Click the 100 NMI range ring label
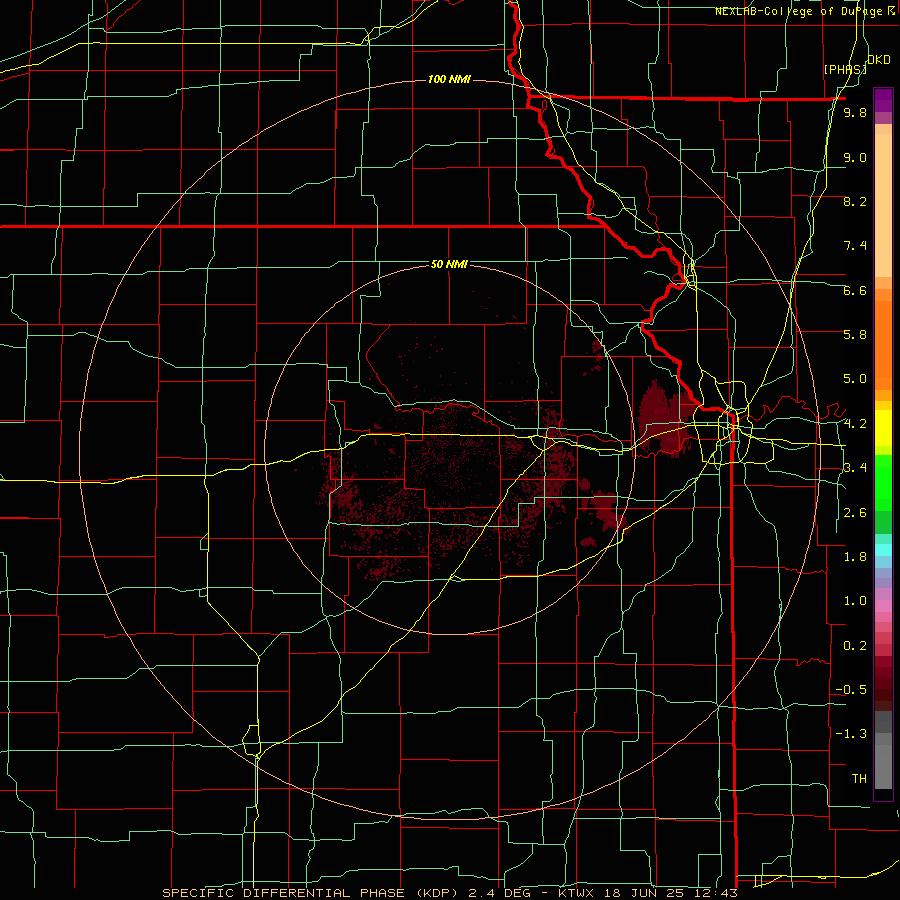 (x=449, y=79)
